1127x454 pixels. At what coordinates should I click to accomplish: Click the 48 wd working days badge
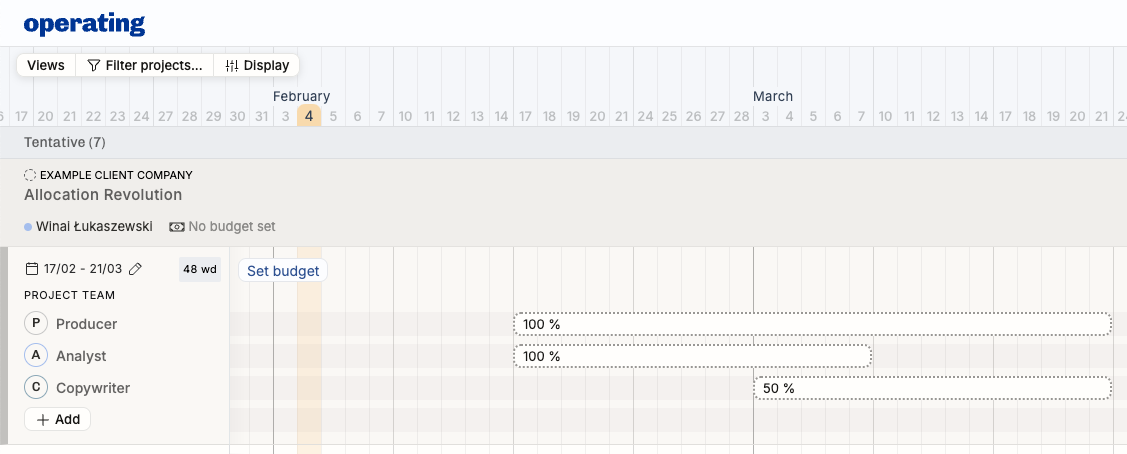coord(200,269)
